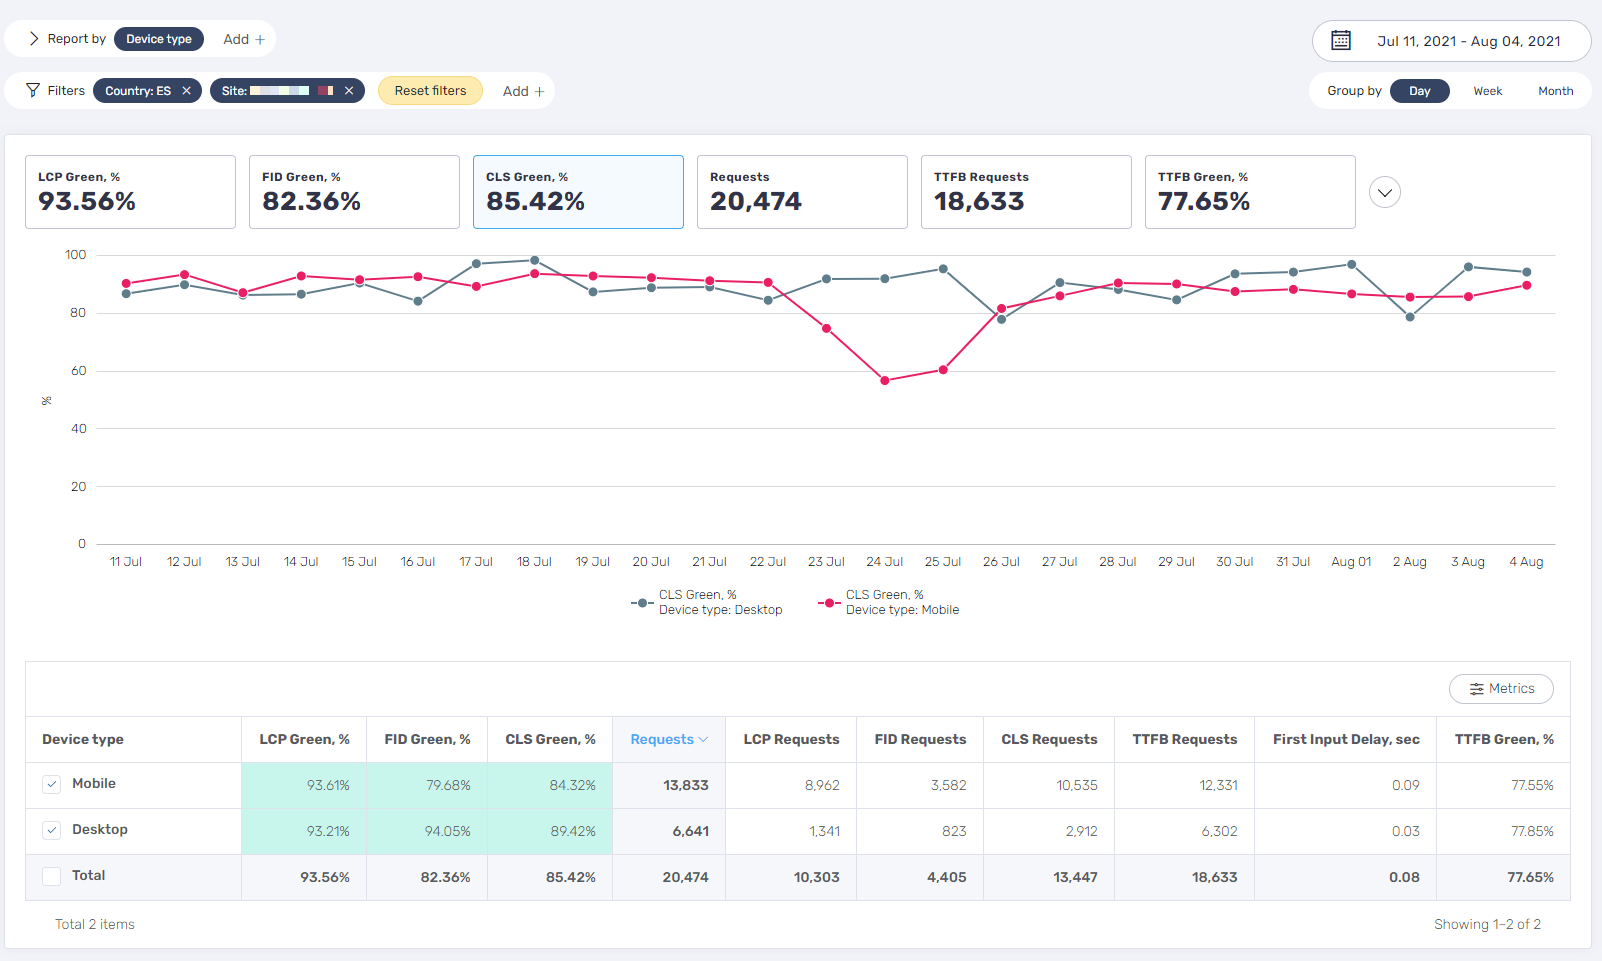Toggle Desktop series in chart legend
The width and height of the screenshot is (1602, 961).
pyautogui.click(x=708, y=602)
